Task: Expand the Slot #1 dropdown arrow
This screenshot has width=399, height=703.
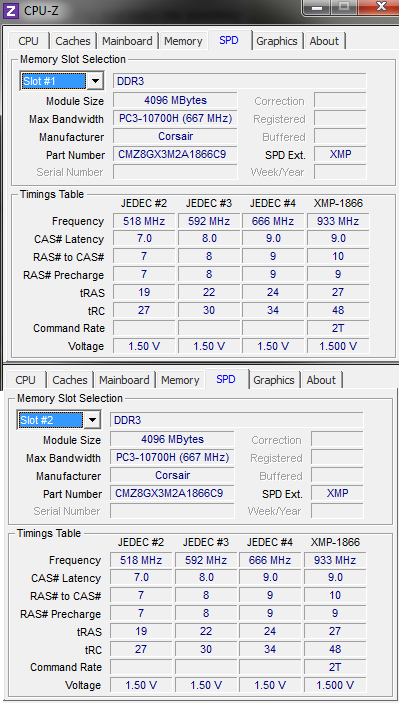Action: coord(95,81)
